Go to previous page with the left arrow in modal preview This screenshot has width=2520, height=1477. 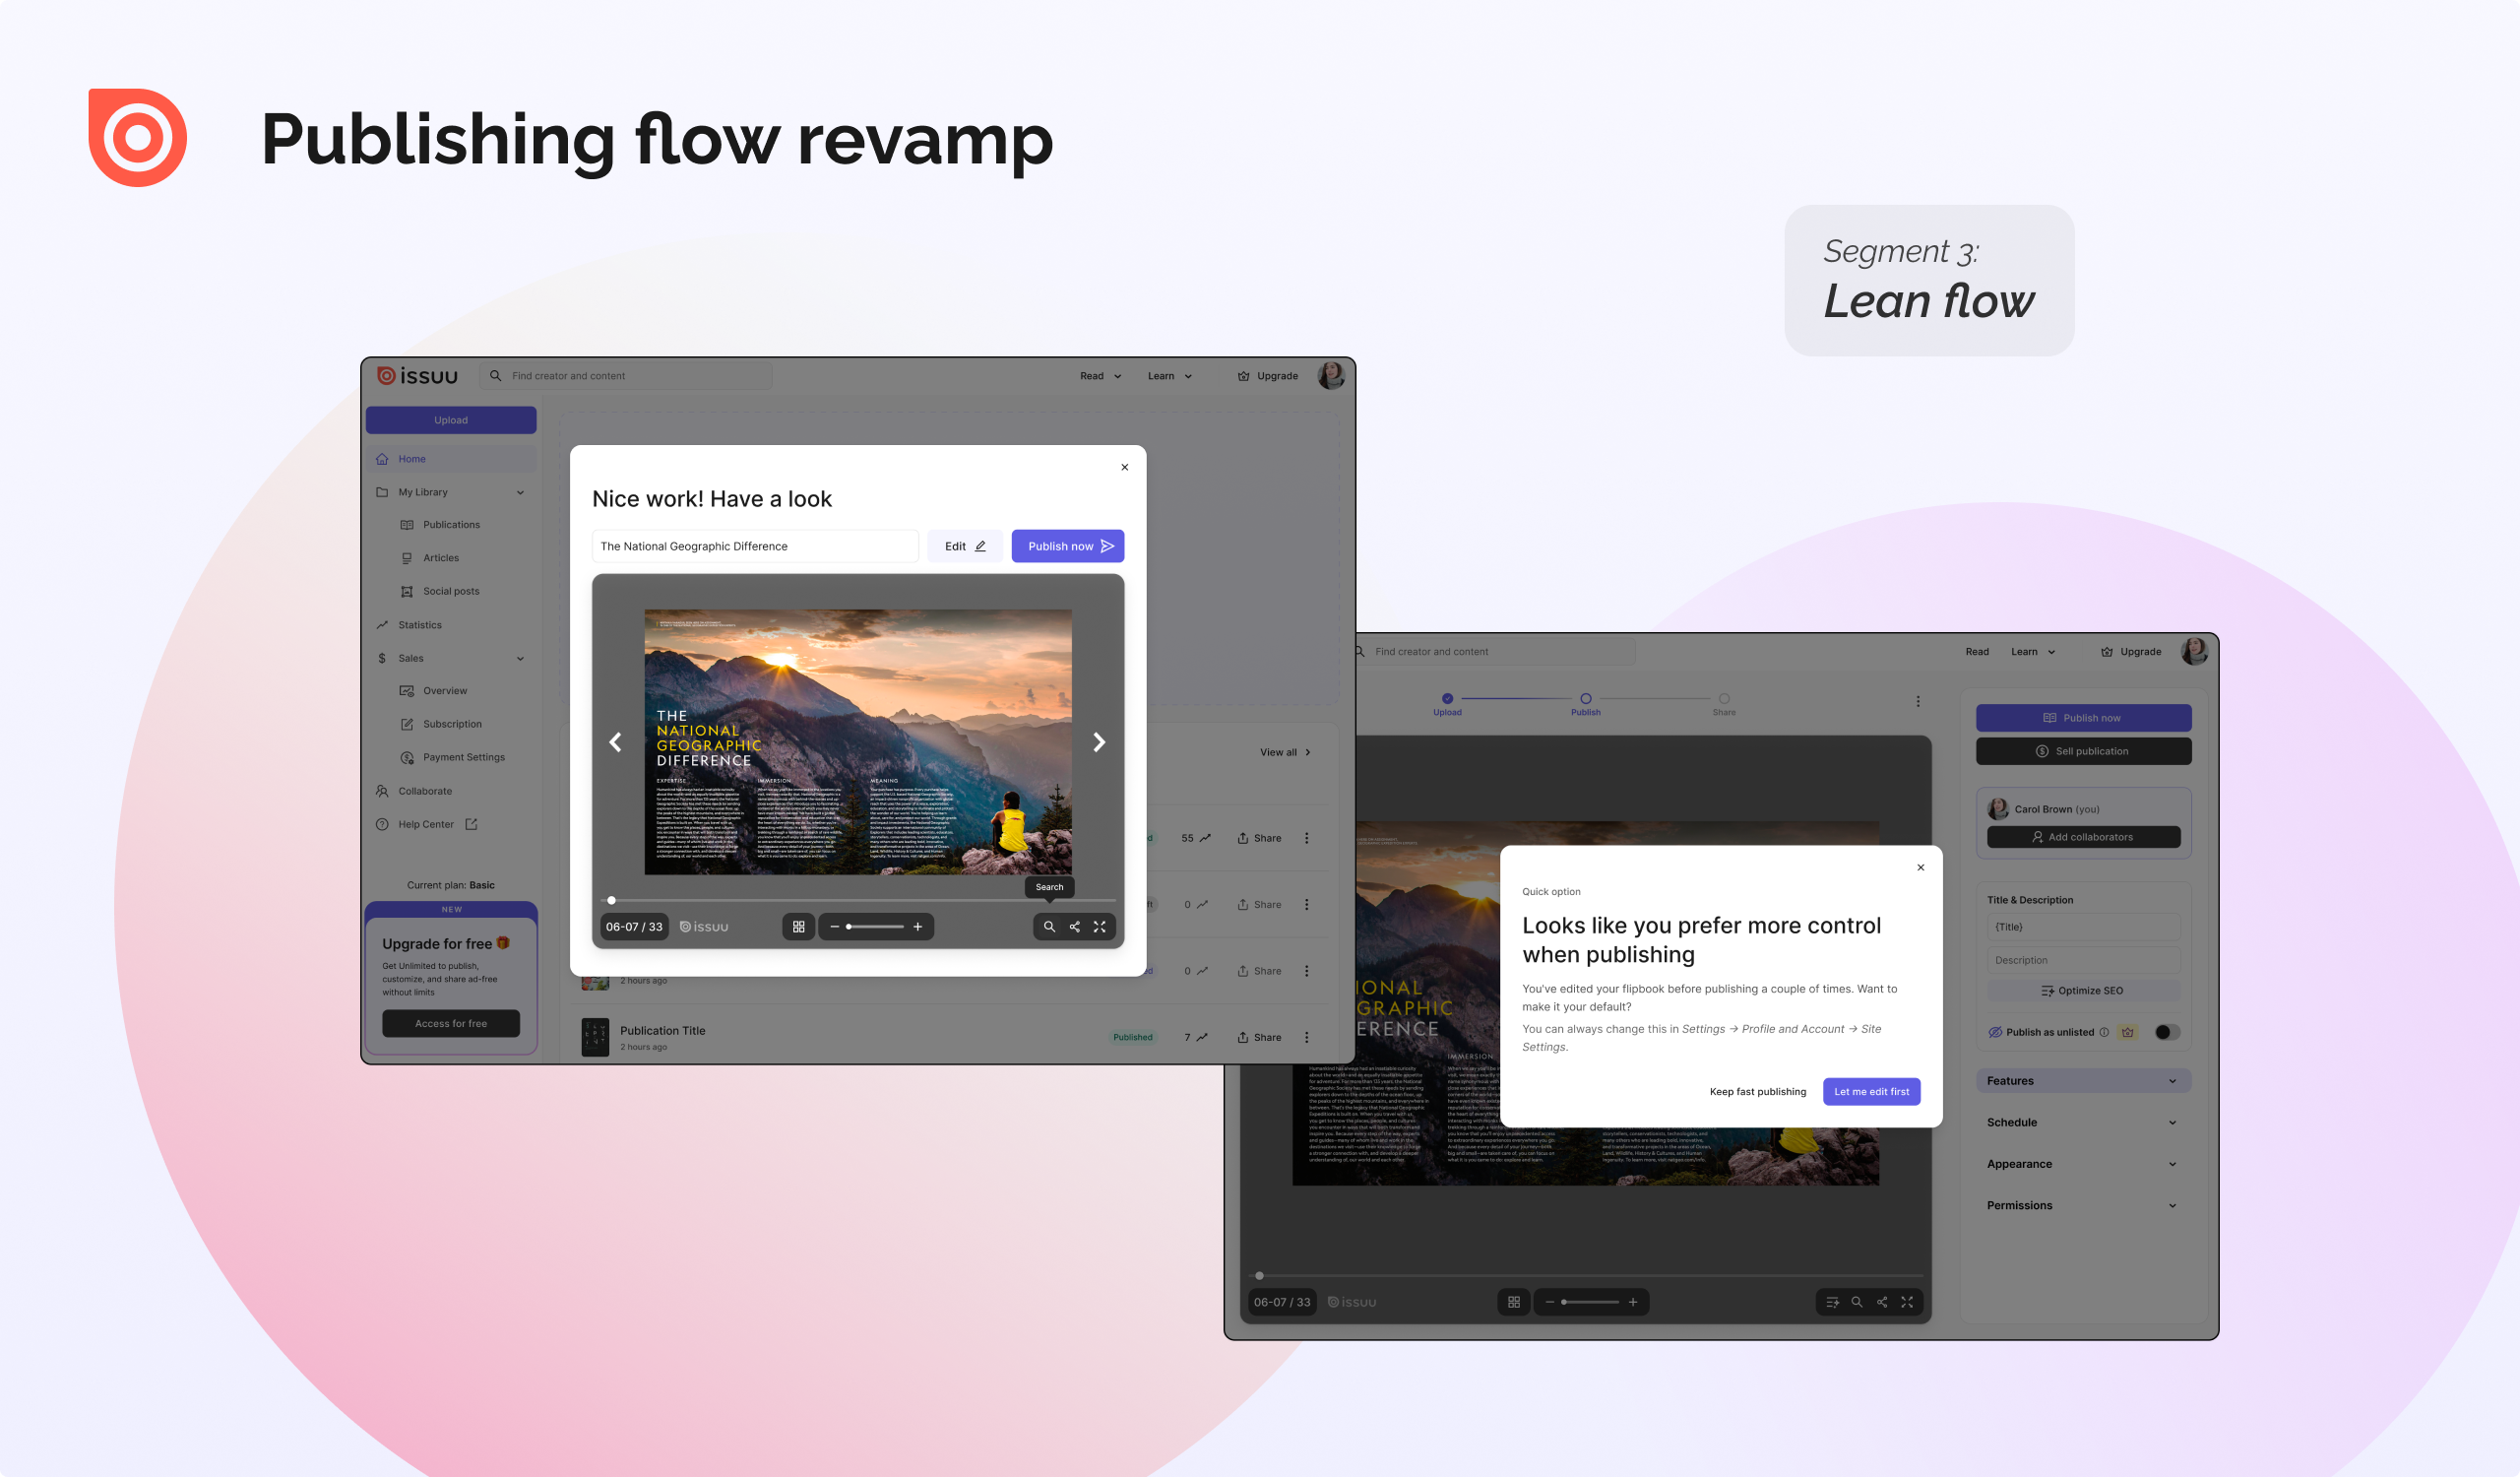pyautogui.click(x=616, y=742)
